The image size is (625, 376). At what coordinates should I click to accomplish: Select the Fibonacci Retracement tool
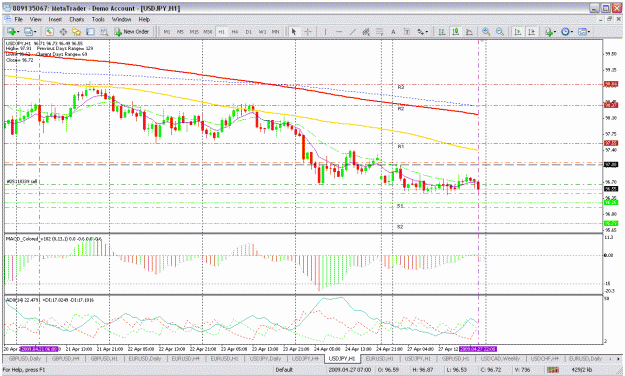pyautogui.click(x=379, y=31)
